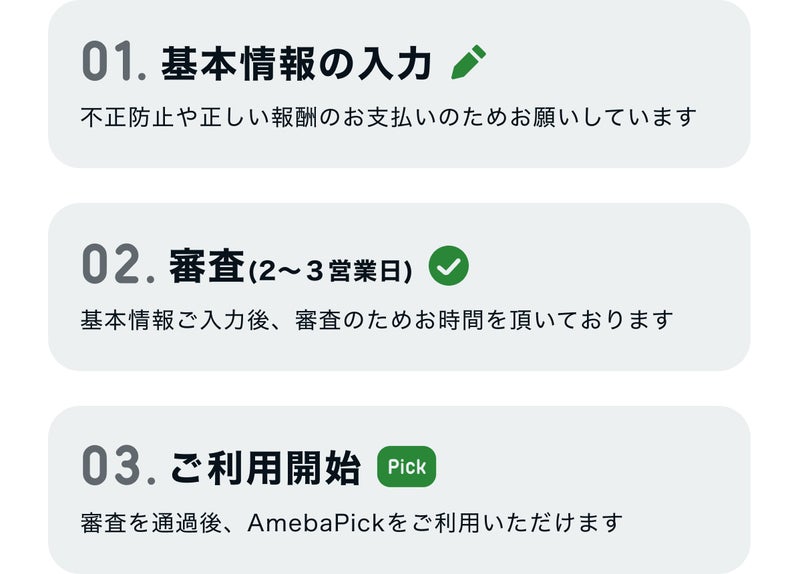800x574 pixels.
Task: Select the second step review card
Action: (399, 287)
